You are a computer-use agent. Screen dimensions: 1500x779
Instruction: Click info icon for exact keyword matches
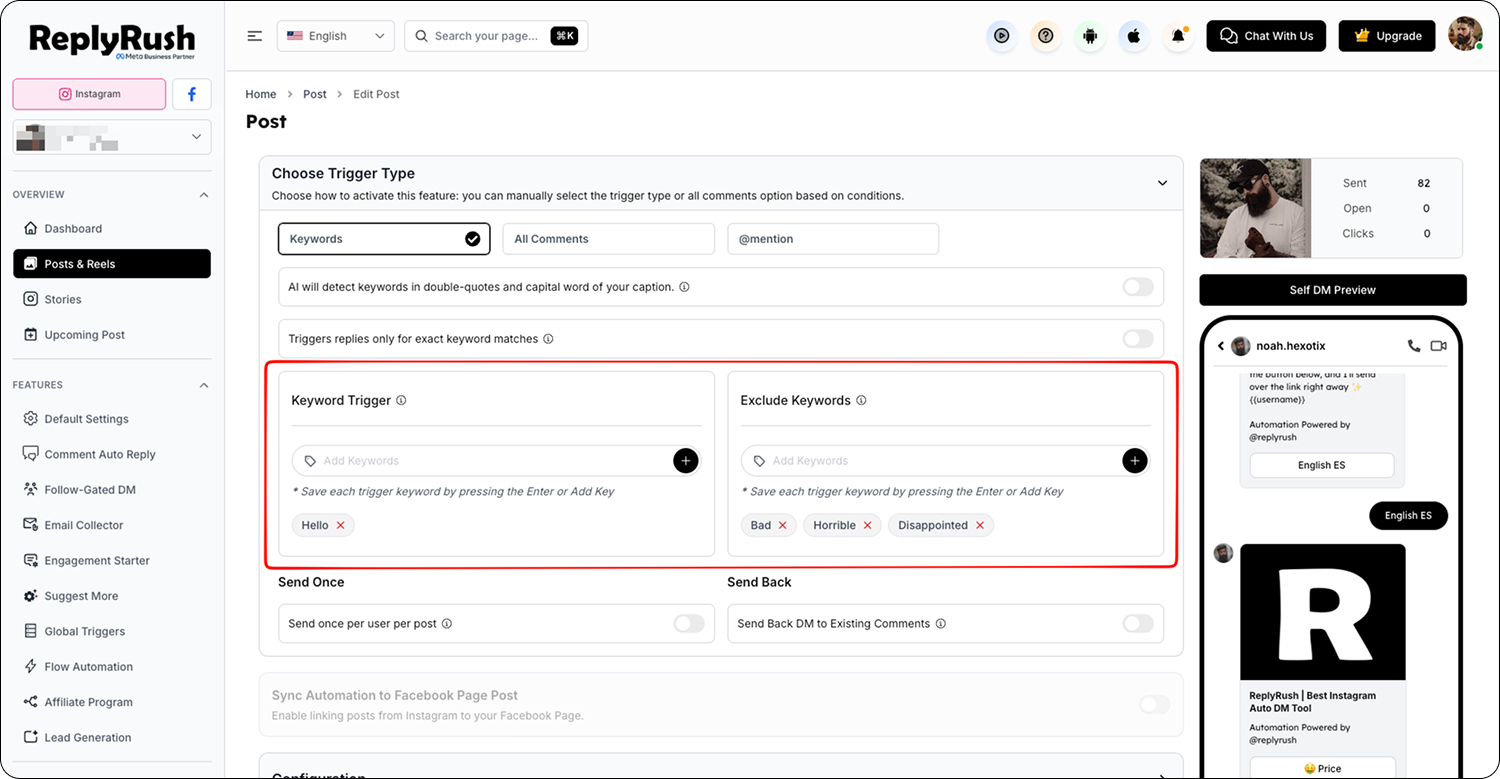[x=548, y=339]
